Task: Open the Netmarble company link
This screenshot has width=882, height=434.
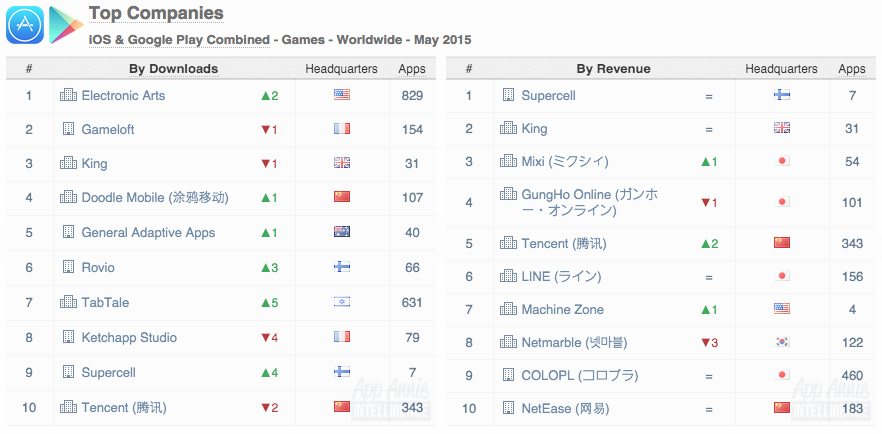Action: [574, 342]
